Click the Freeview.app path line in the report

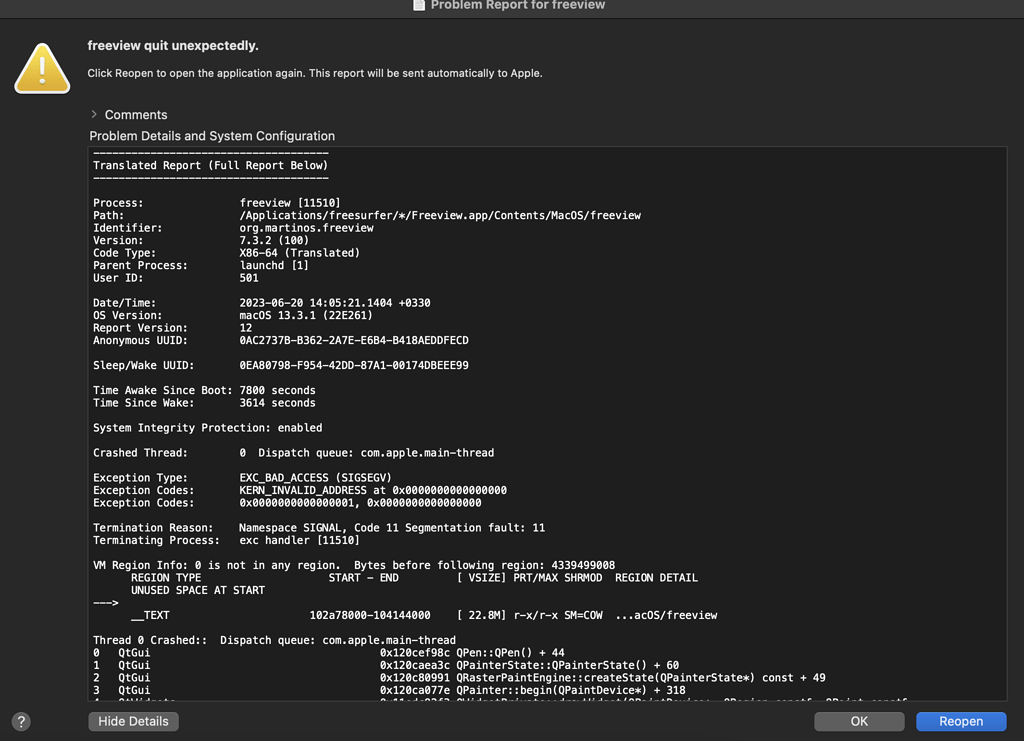point(440,215)
